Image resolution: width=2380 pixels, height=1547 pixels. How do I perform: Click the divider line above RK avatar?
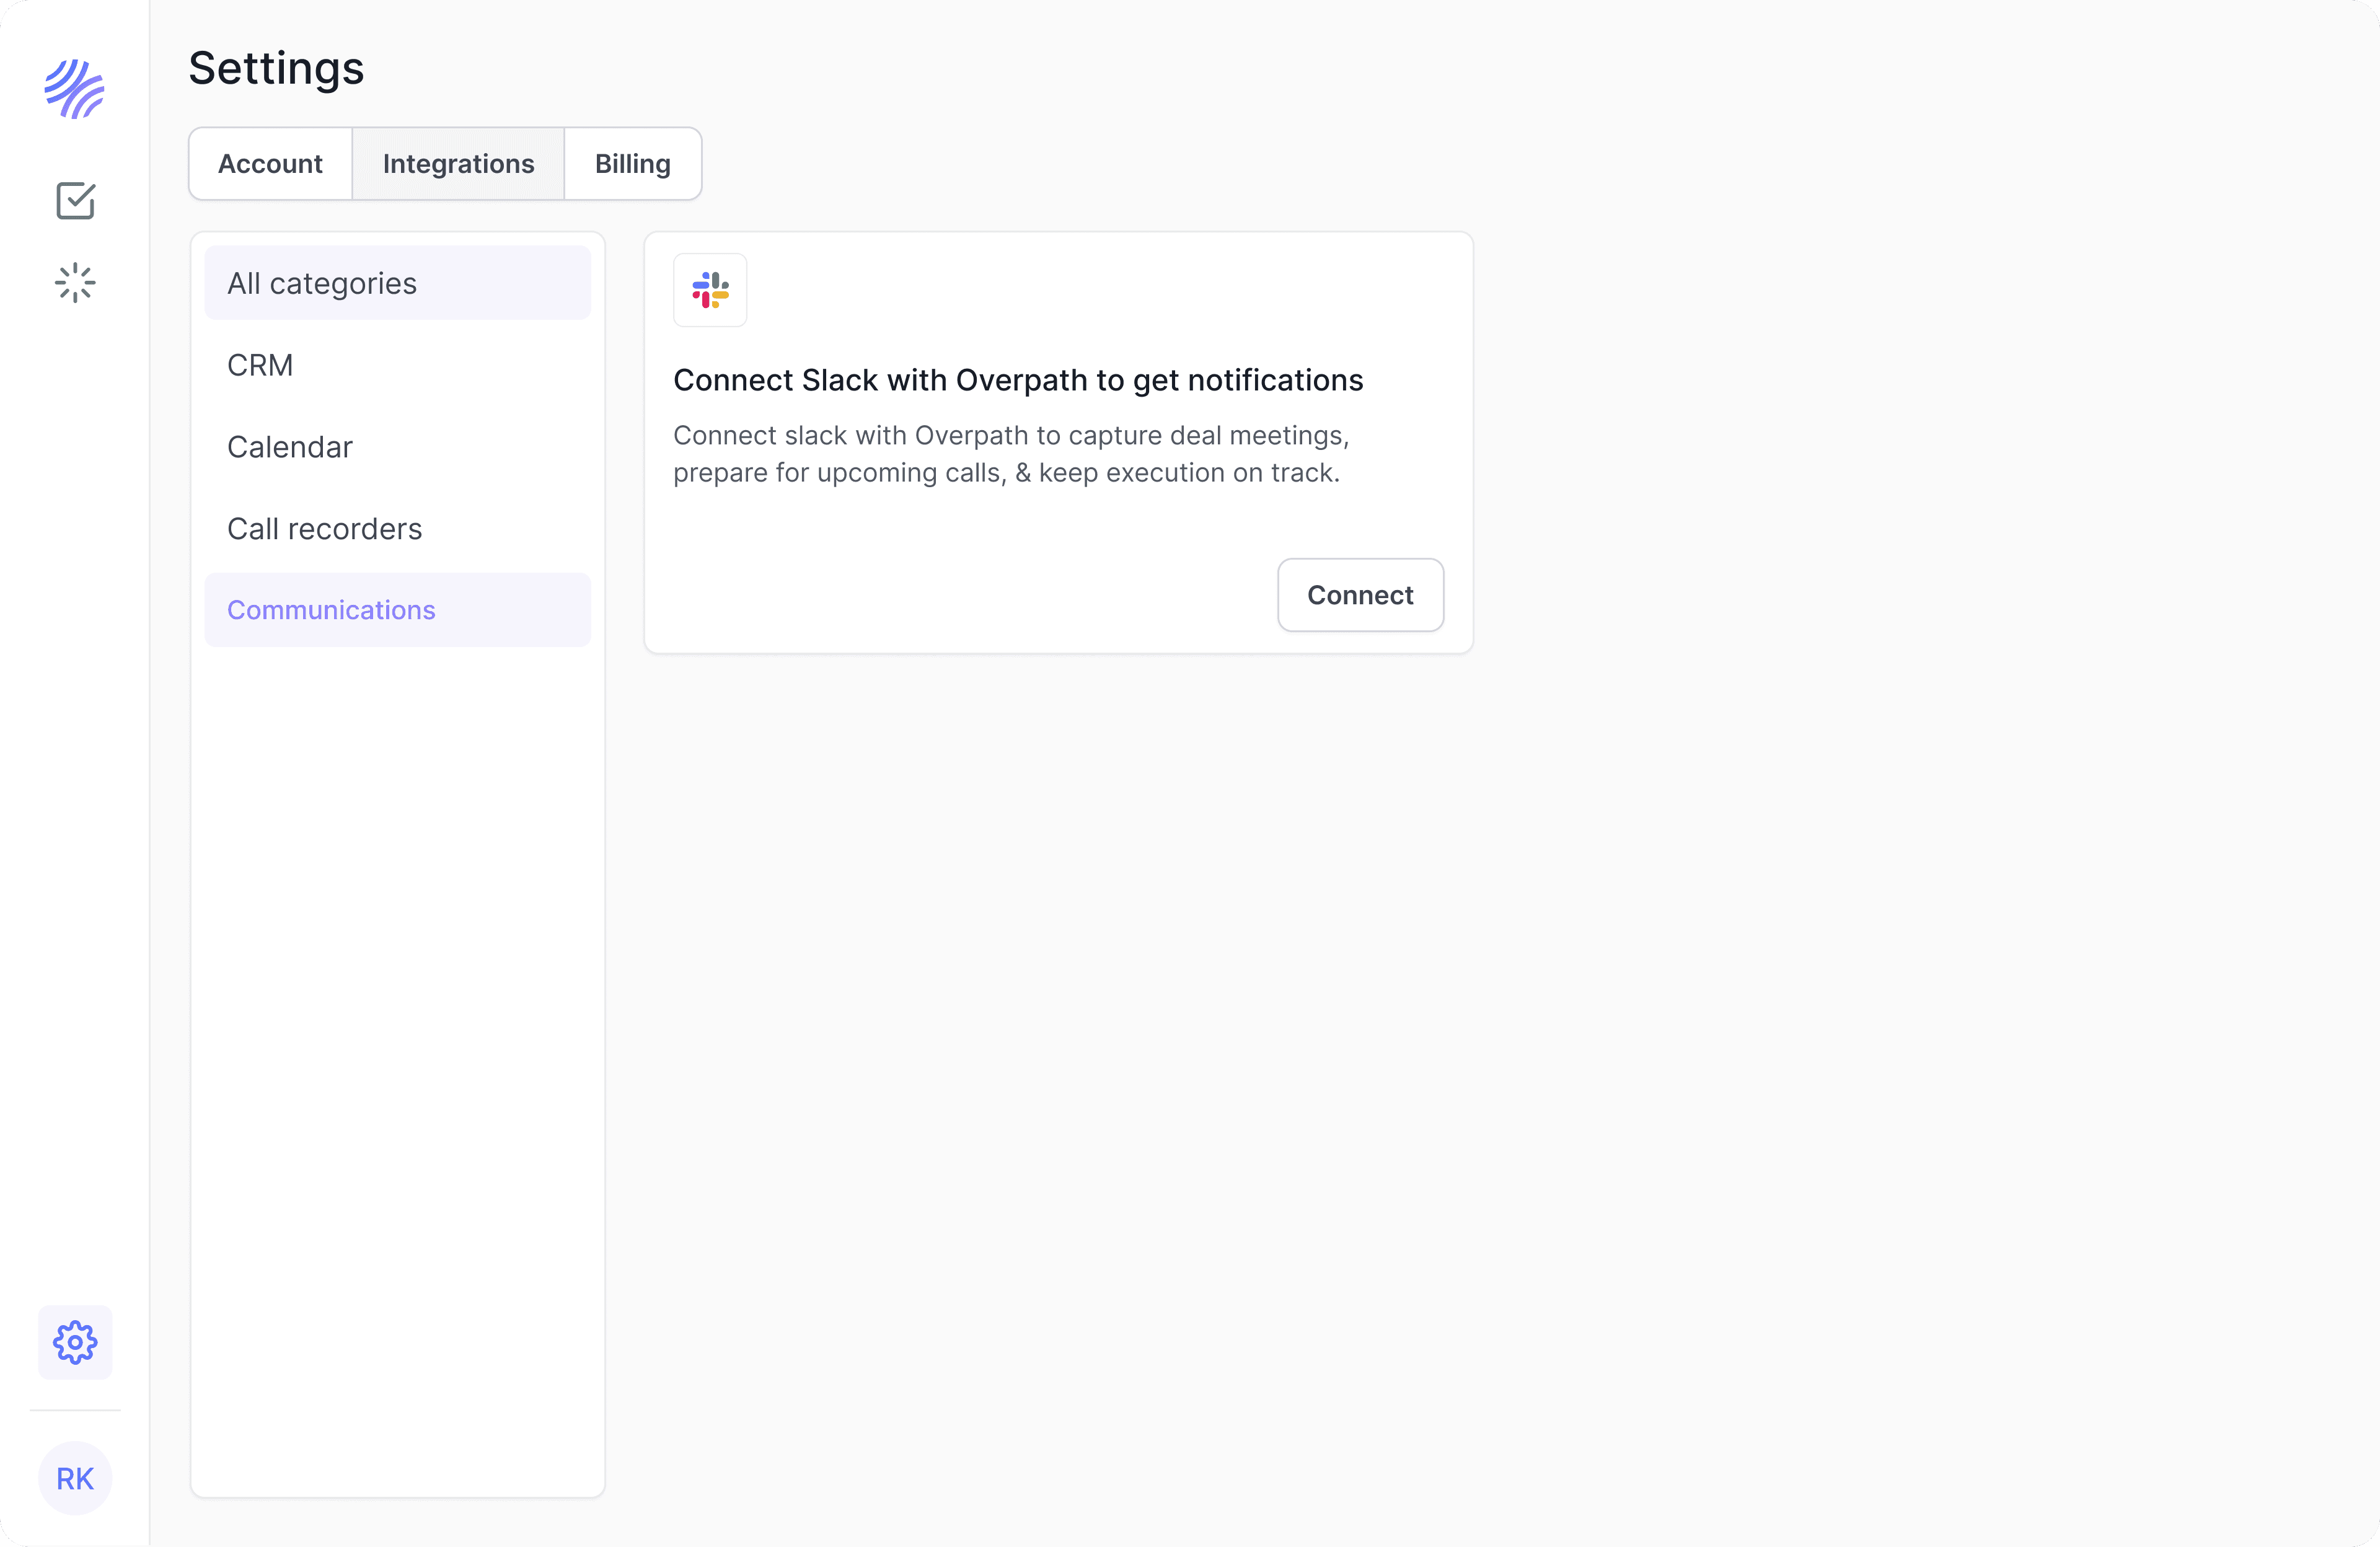click(x=75, y=1410)
